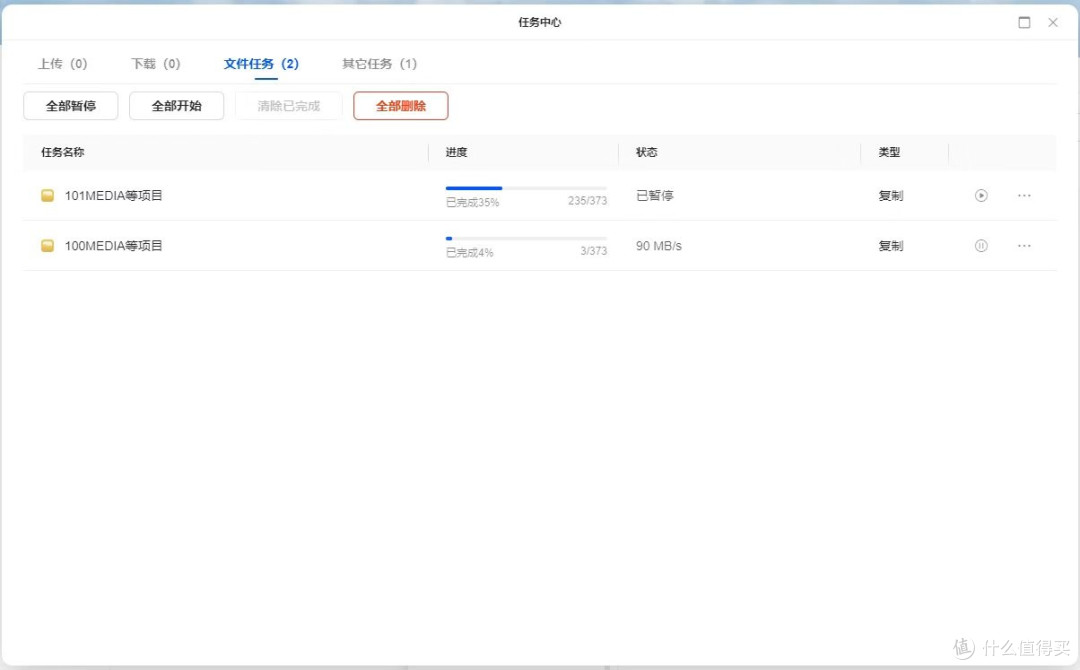
Task: Open more options for 100MEDIA等项目
Action: coord(1024,246)
